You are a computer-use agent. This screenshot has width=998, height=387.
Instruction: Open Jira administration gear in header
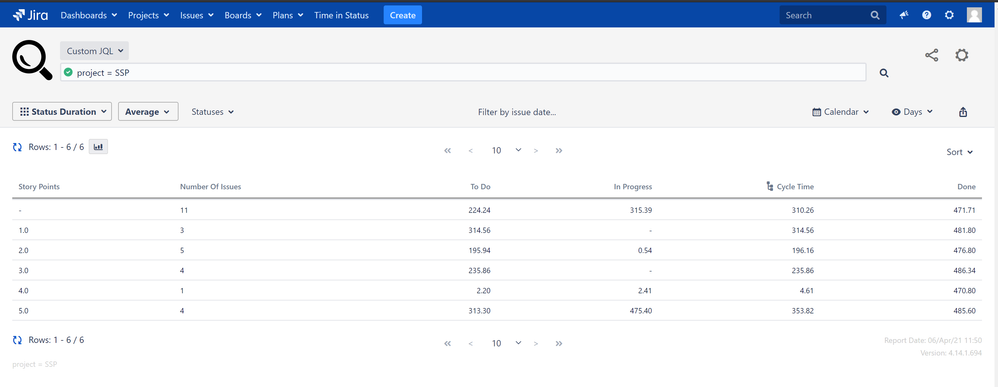point(949,15)
